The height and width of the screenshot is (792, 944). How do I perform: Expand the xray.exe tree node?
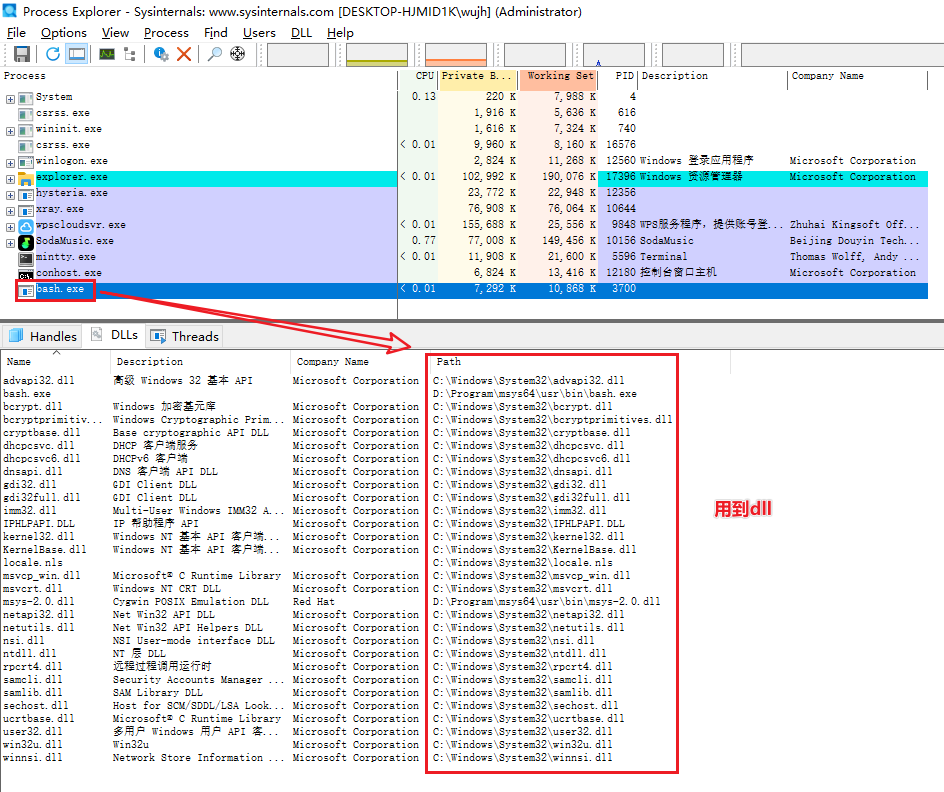[x=10, y=211]
